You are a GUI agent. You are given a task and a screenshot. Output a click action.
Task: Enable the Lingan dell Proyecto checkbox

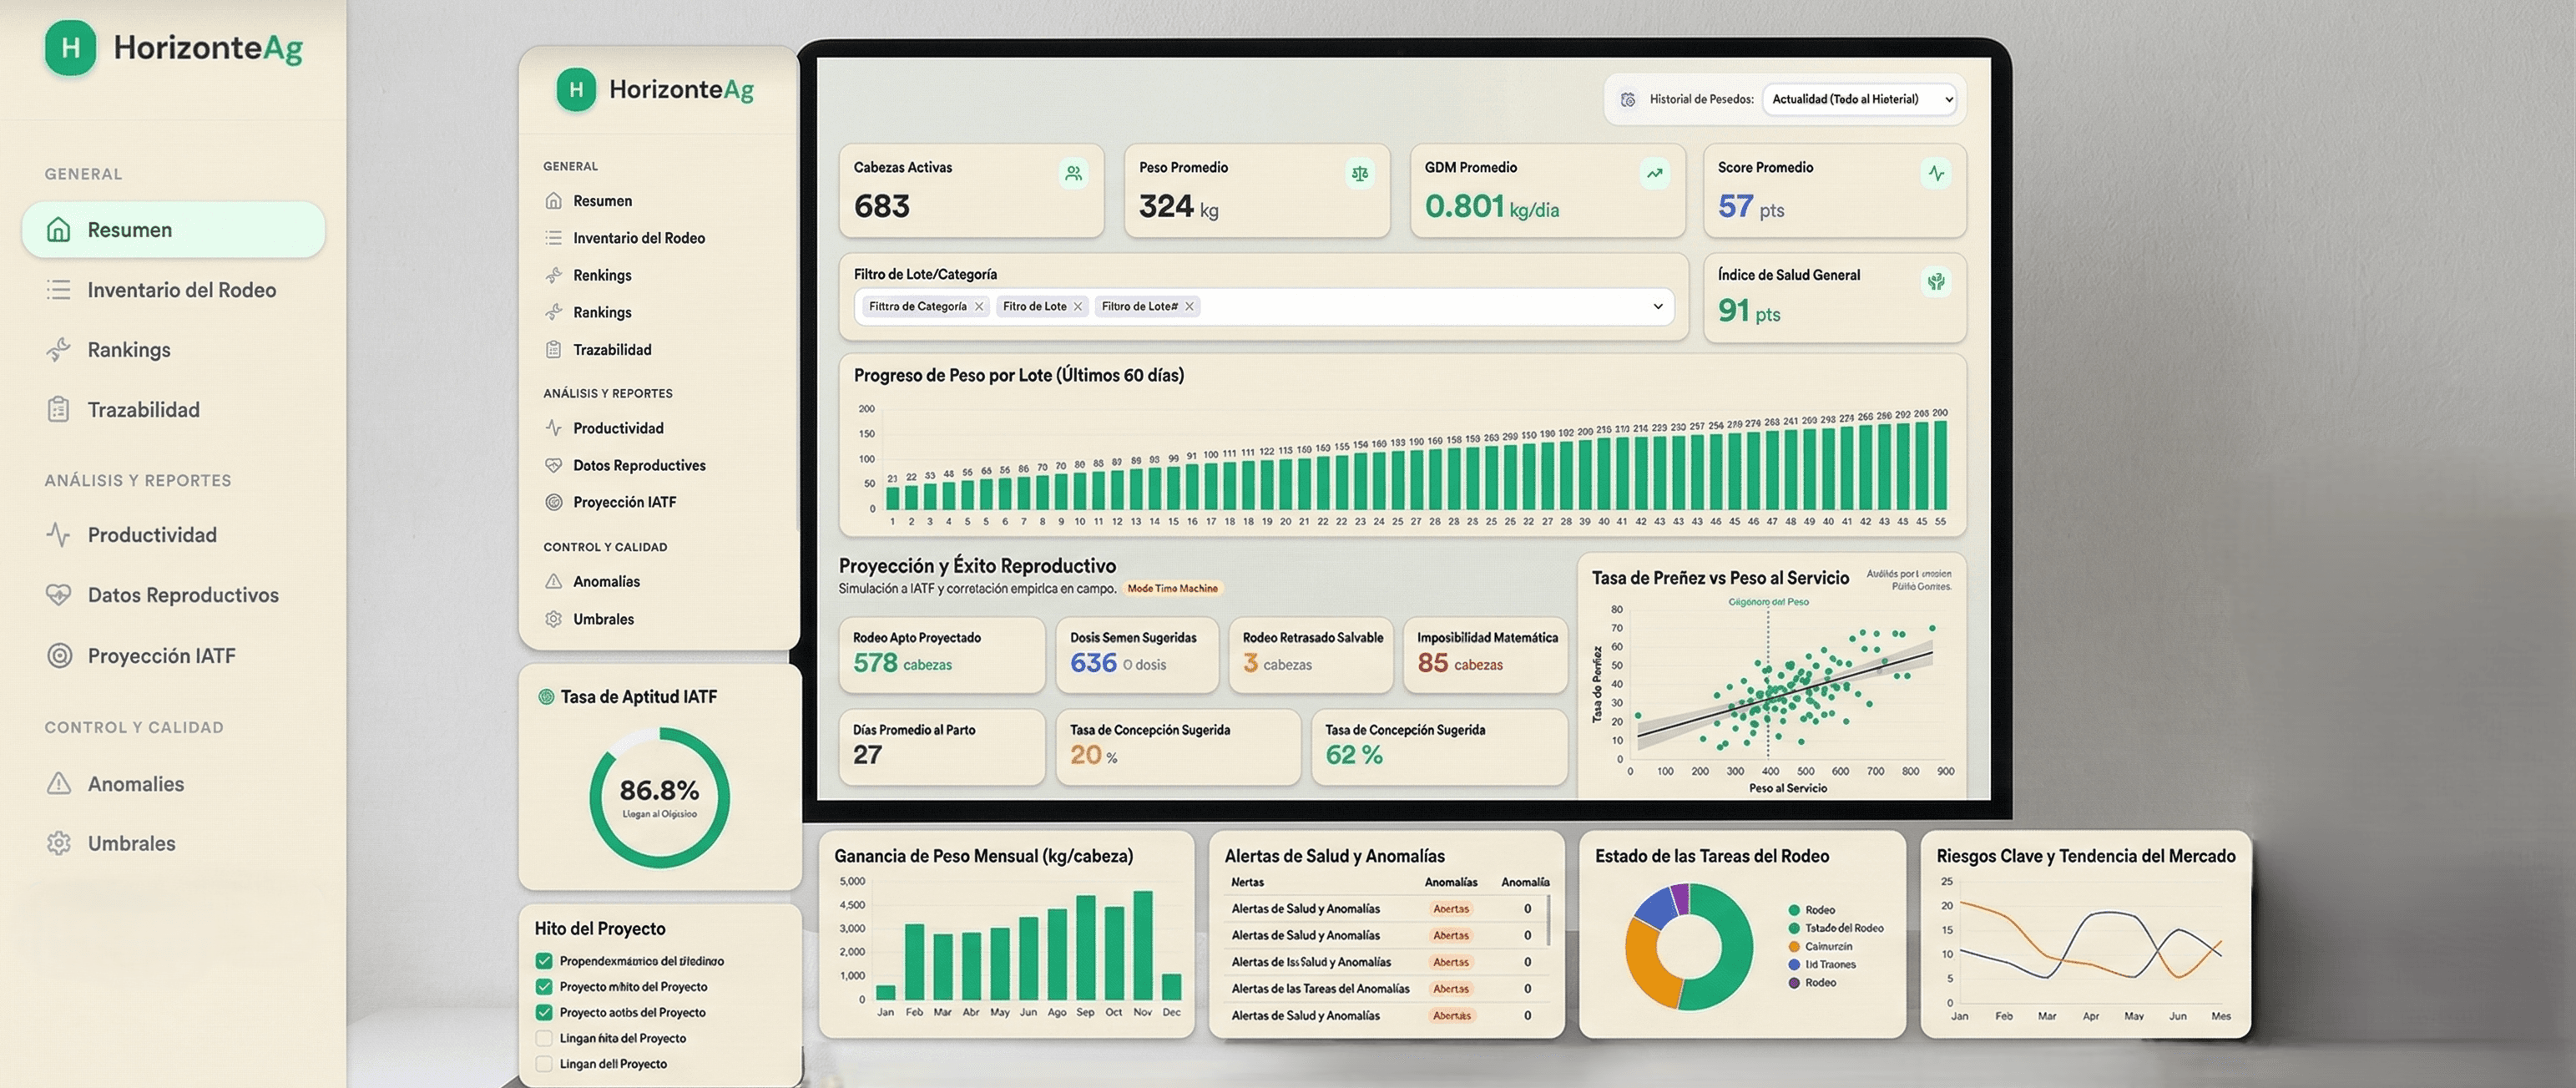544,1064
